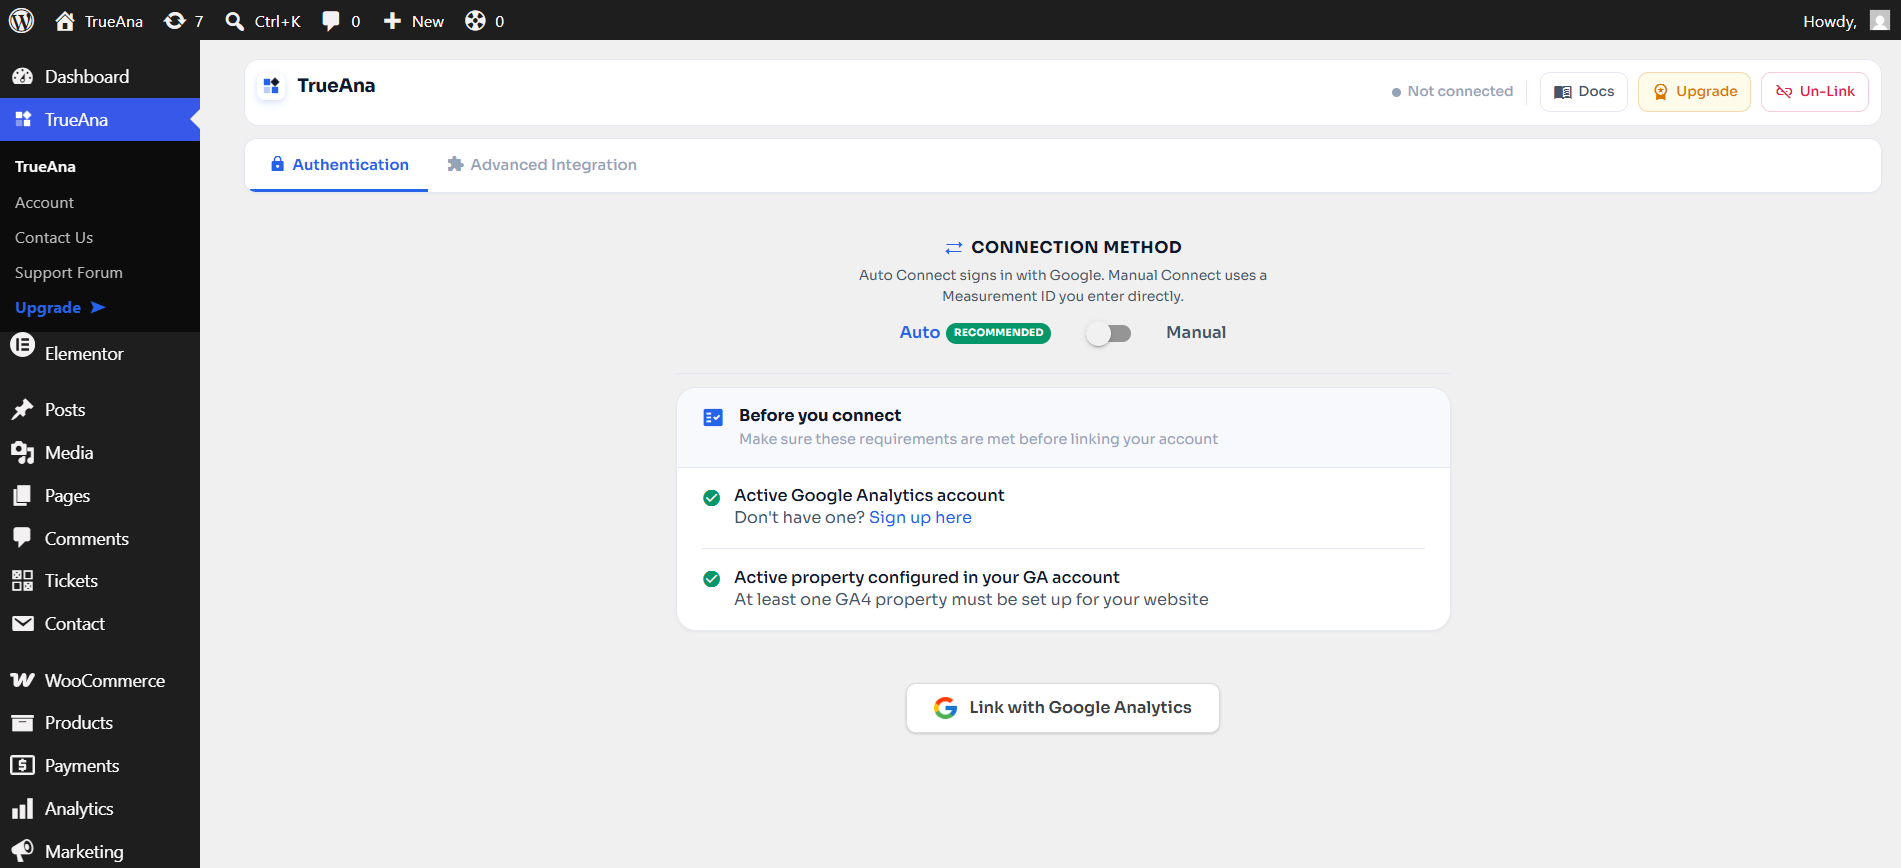1901x868 pixels.
Task: Click Link with Google Analytics button
Action: [x=1063, y=708]
